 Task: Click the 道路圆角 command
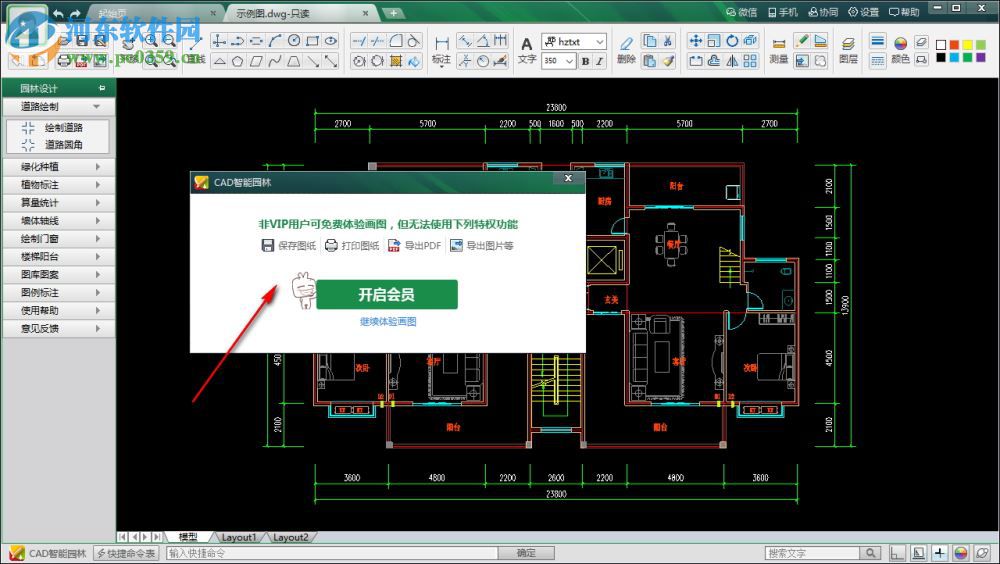57,145
